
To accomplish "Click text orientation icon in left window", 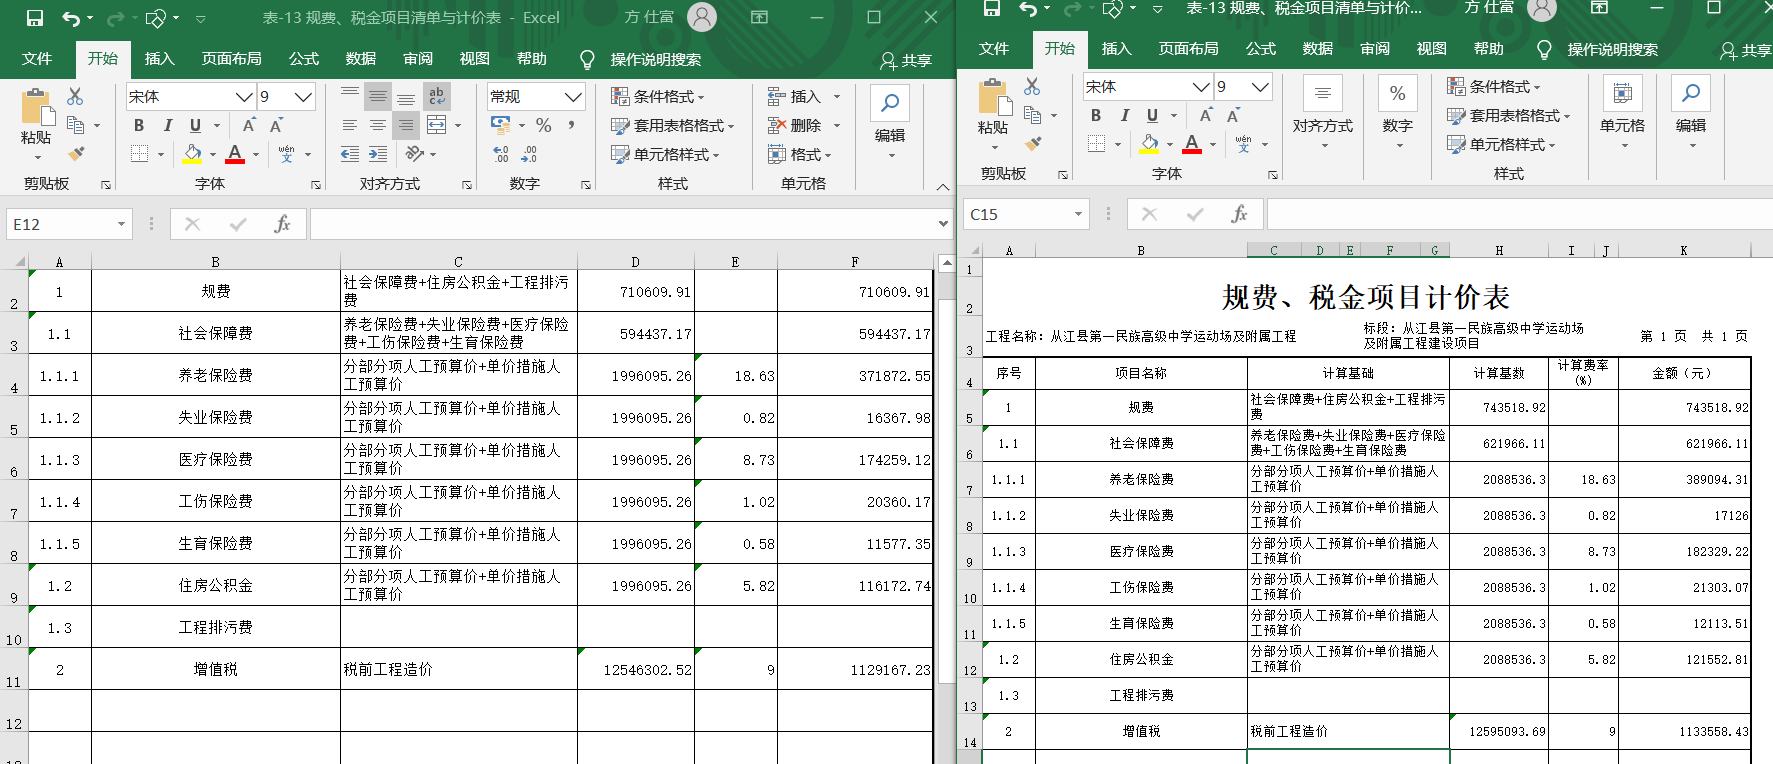I will click(x=415, y=154).
